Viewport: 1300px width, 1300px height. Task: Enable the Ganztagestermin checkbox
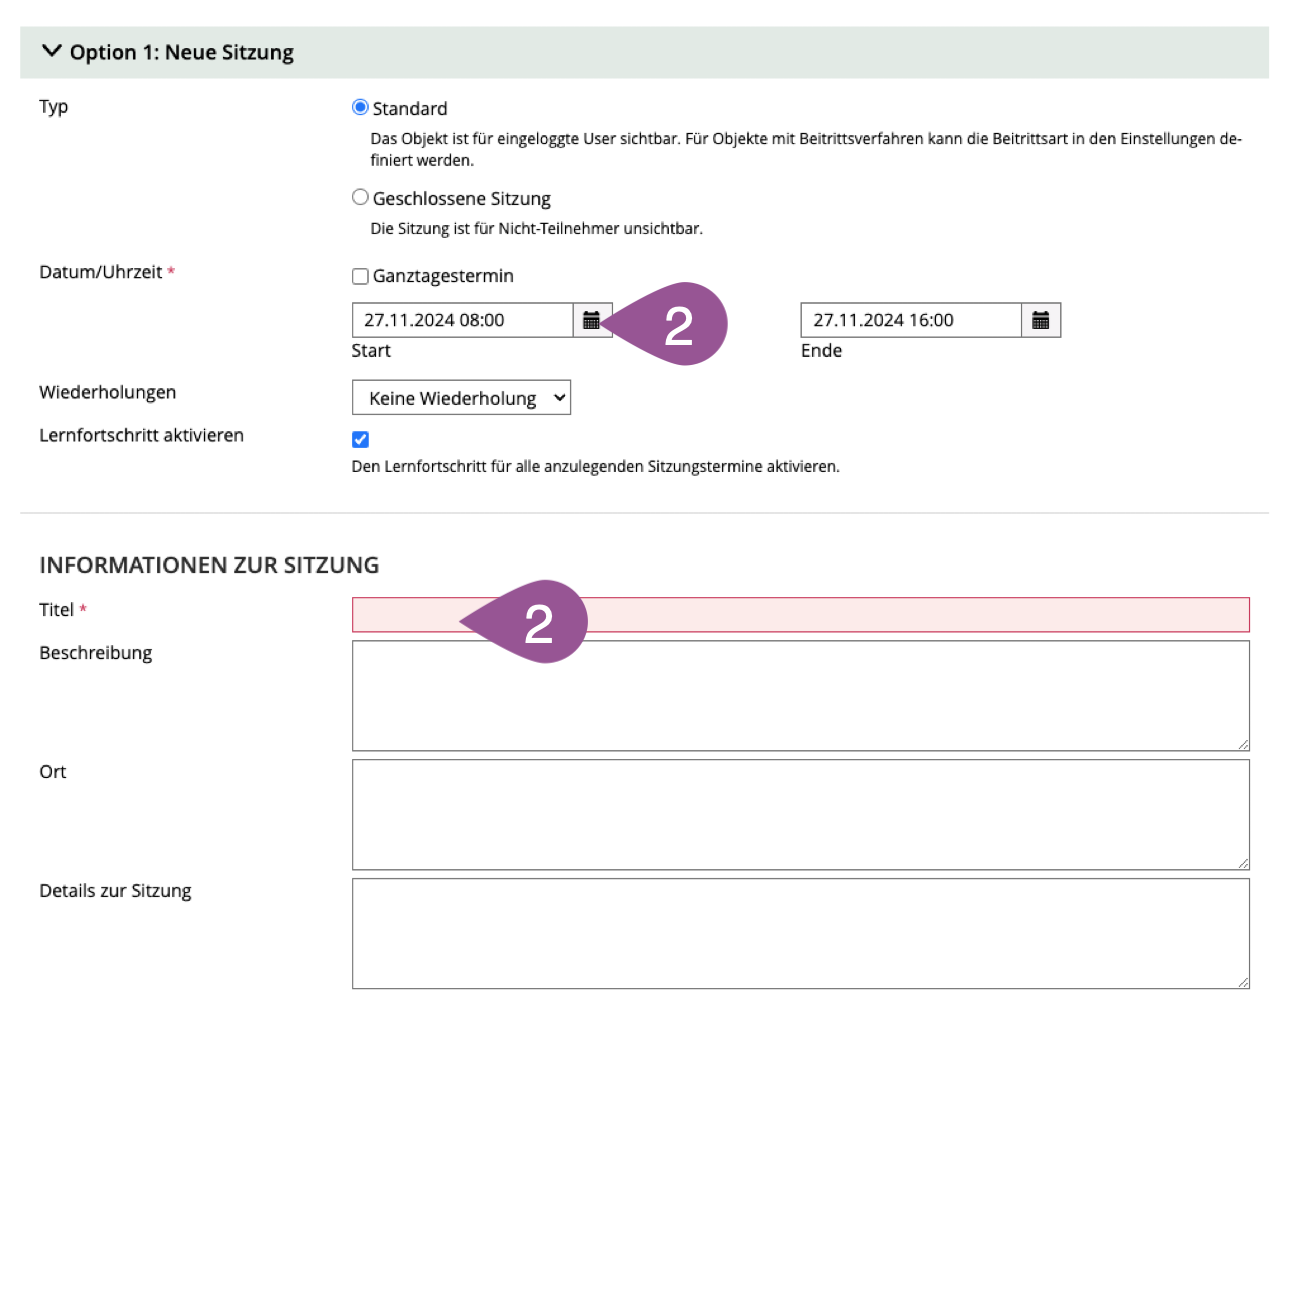click(x=360, y=276)
